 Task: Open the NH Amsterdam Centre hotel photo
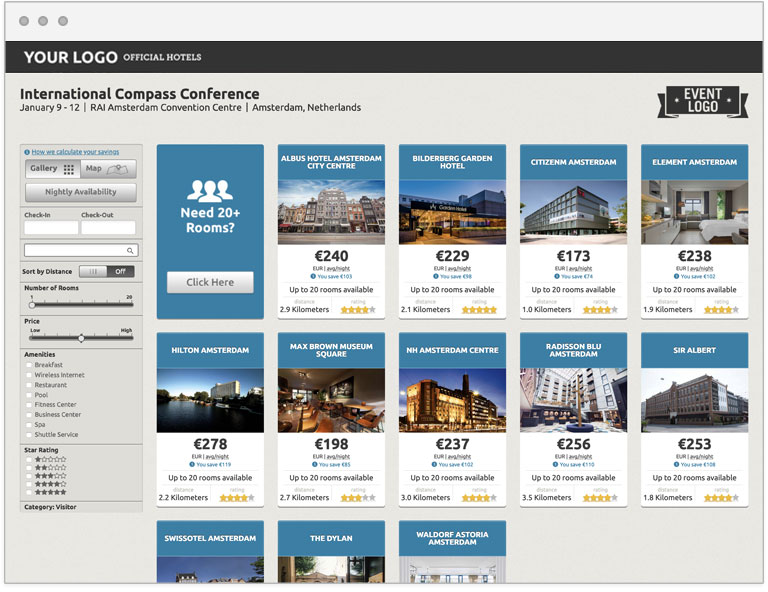click(452, 399)
